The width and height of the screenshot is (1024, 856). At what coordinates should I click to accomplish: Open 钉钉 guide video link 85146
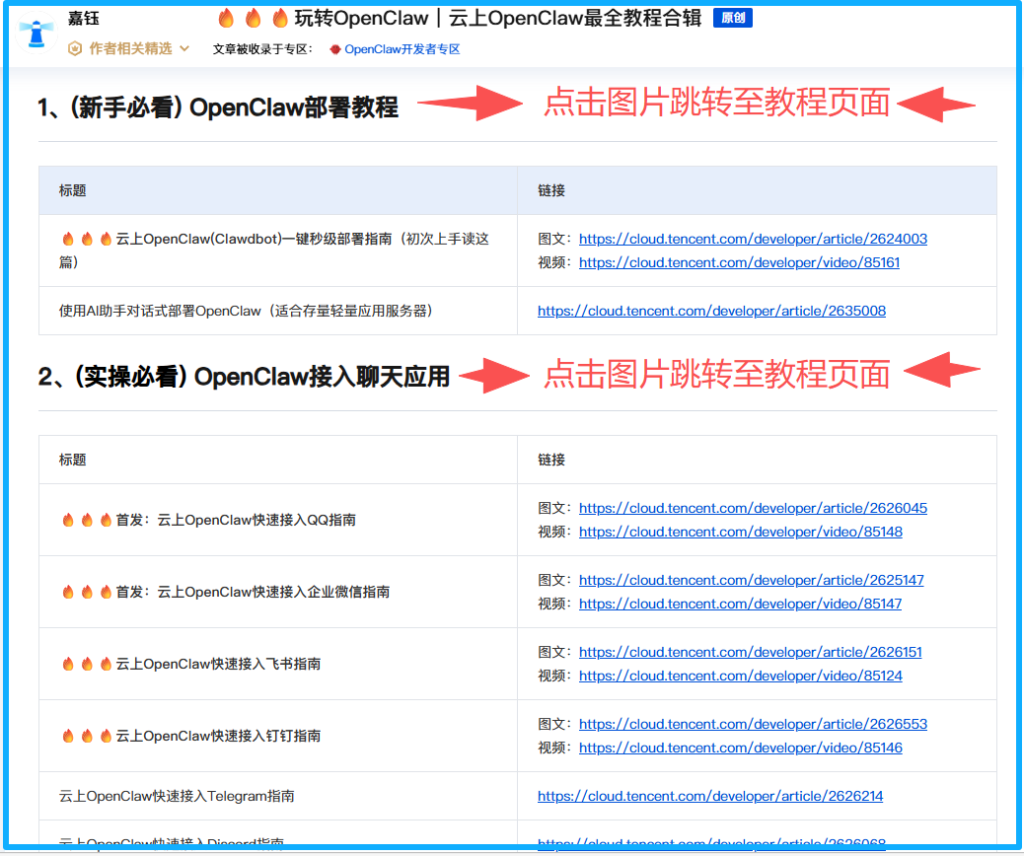point(740,748)
